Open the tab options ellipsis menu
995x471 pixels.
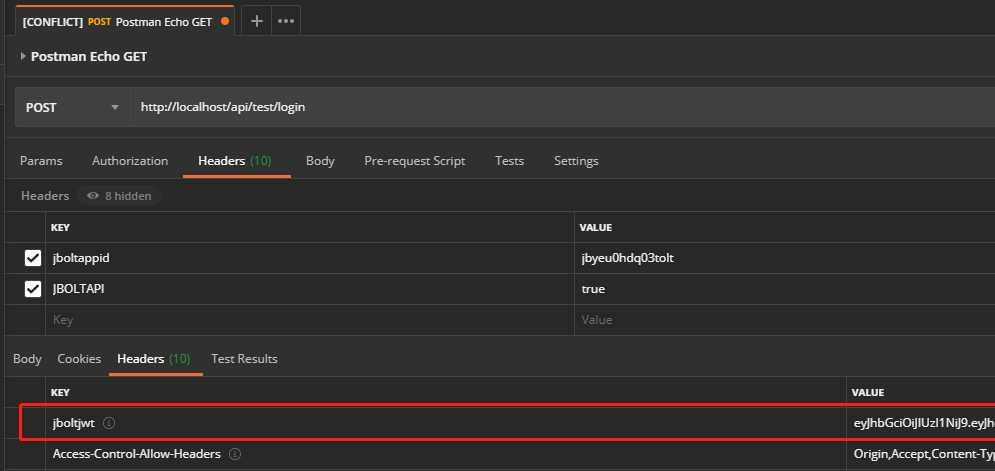pos(285,21)
